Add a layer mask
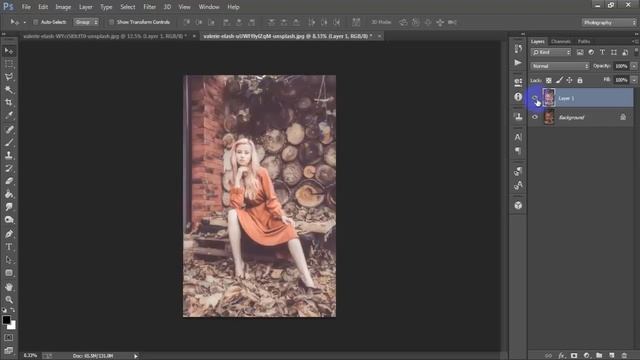640x360 pixels. click(x=574, y=356)
